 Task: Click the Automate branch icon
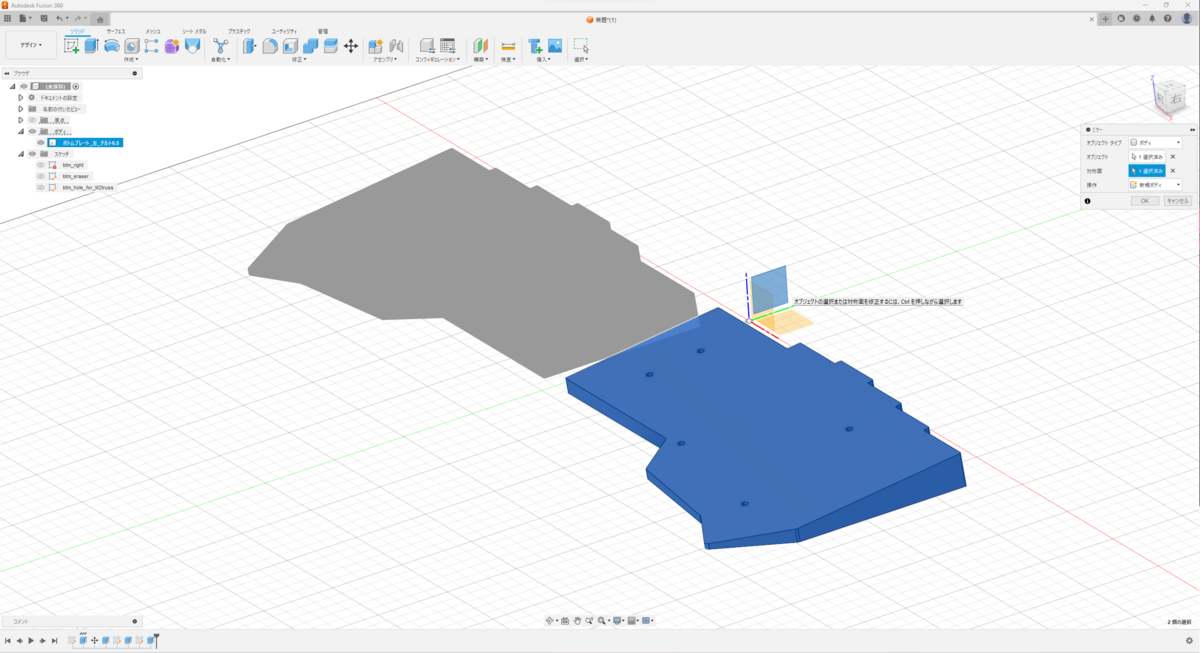[220, 46]
